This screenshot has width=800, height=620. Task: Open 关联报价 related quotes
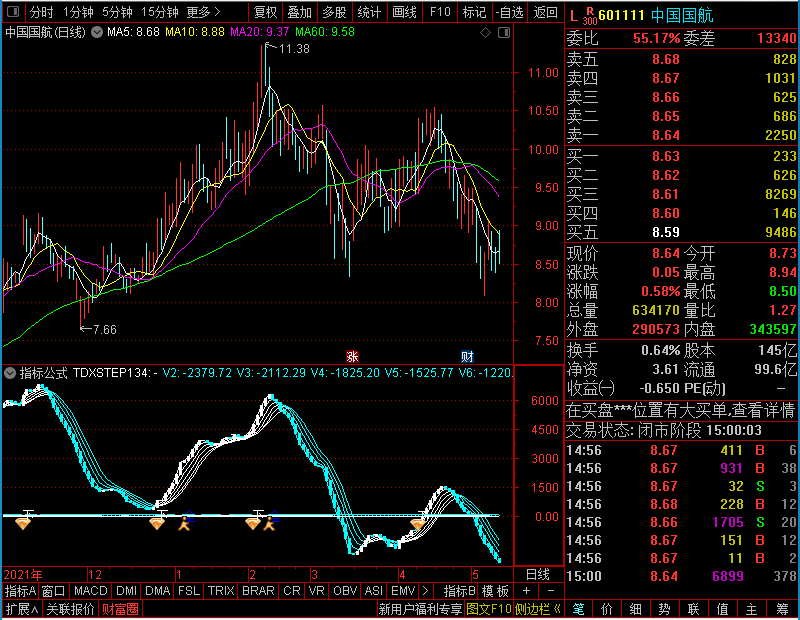(x=70, y=609)
